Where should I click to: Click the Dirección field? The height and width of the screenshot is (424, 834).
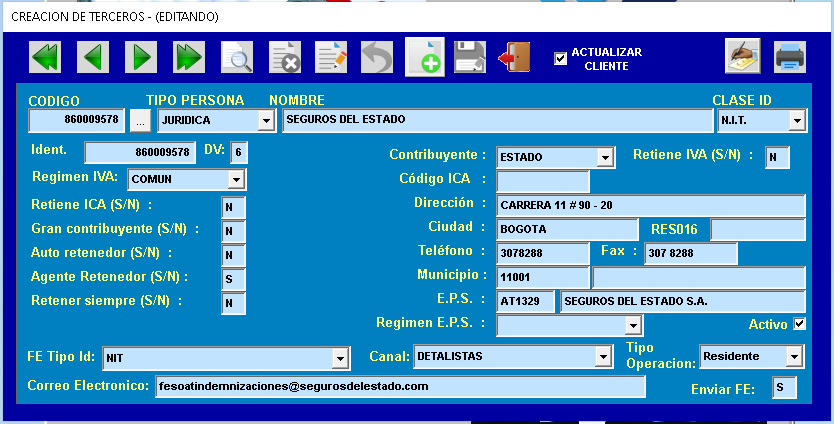pyautogui.click(x=651, y=205)
